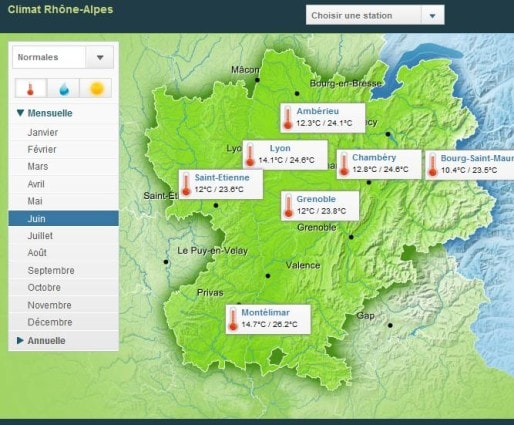514x425 pixels.
Task: Open the 'Choisir une station' dropdown arrow
Action: (433, 15)
